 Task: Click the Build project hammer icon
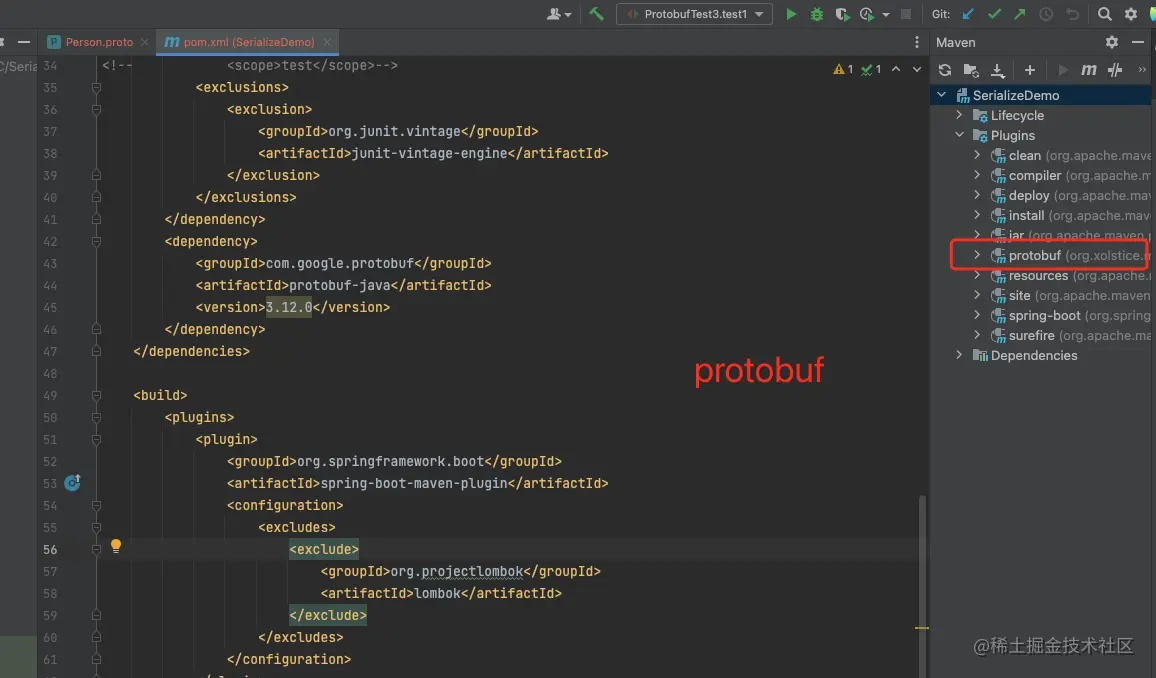coord(596,14)
